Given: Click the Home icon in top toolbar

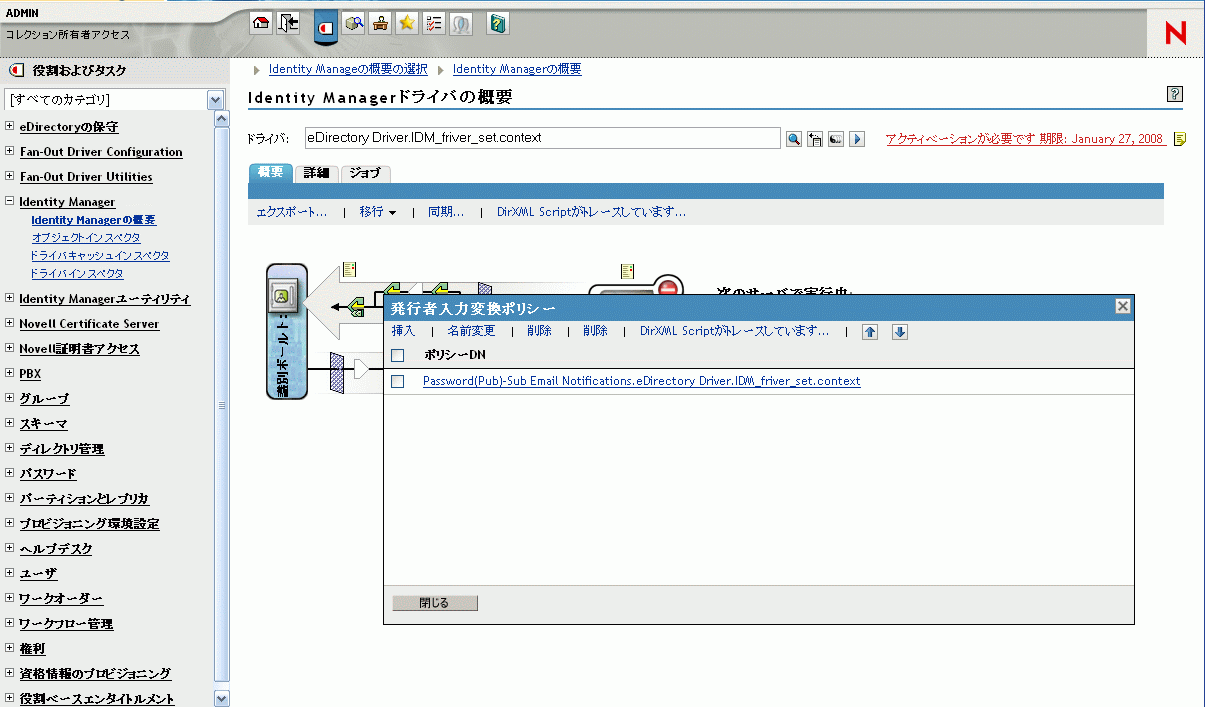Looking at the screenshot, I should click(261, 24).
